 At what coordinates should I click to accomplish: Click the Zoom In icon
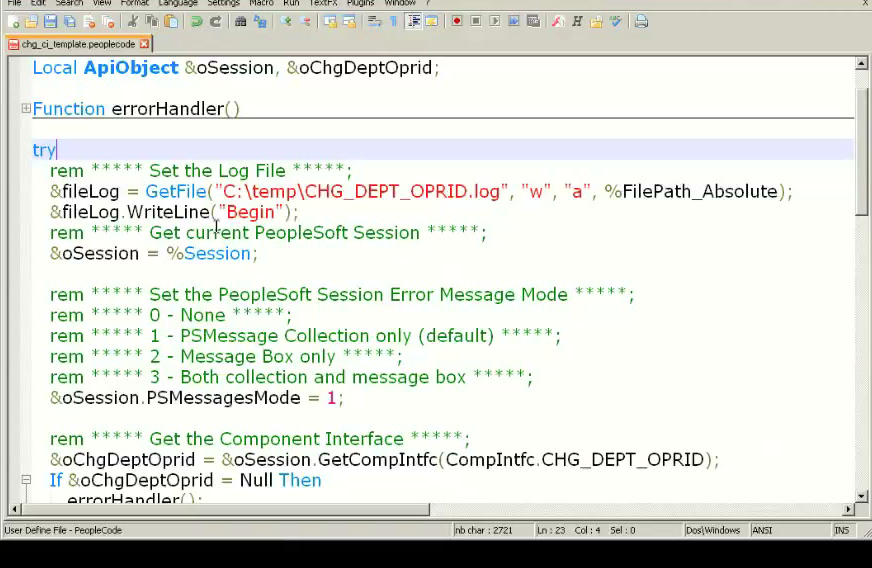(285, 22)
